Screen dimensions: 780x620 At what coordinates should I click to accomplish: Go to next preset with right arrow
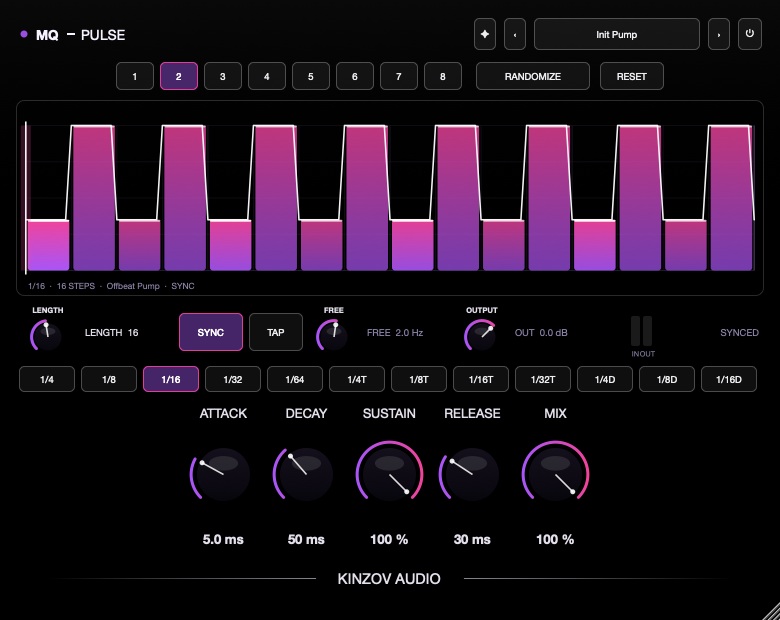click(x=718, y=34)
